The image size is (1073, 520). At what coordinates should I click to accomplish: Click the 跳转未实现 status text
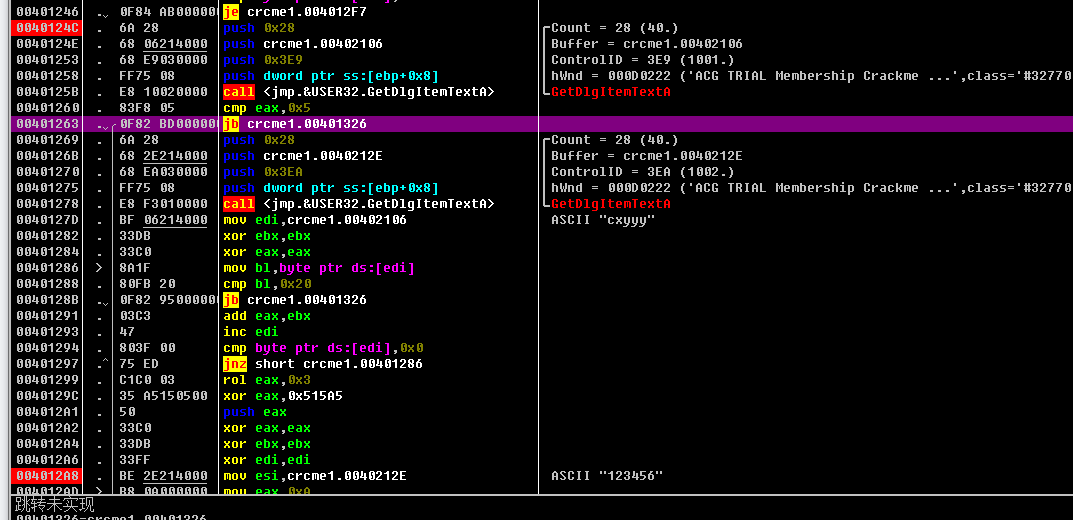(54, 504)
